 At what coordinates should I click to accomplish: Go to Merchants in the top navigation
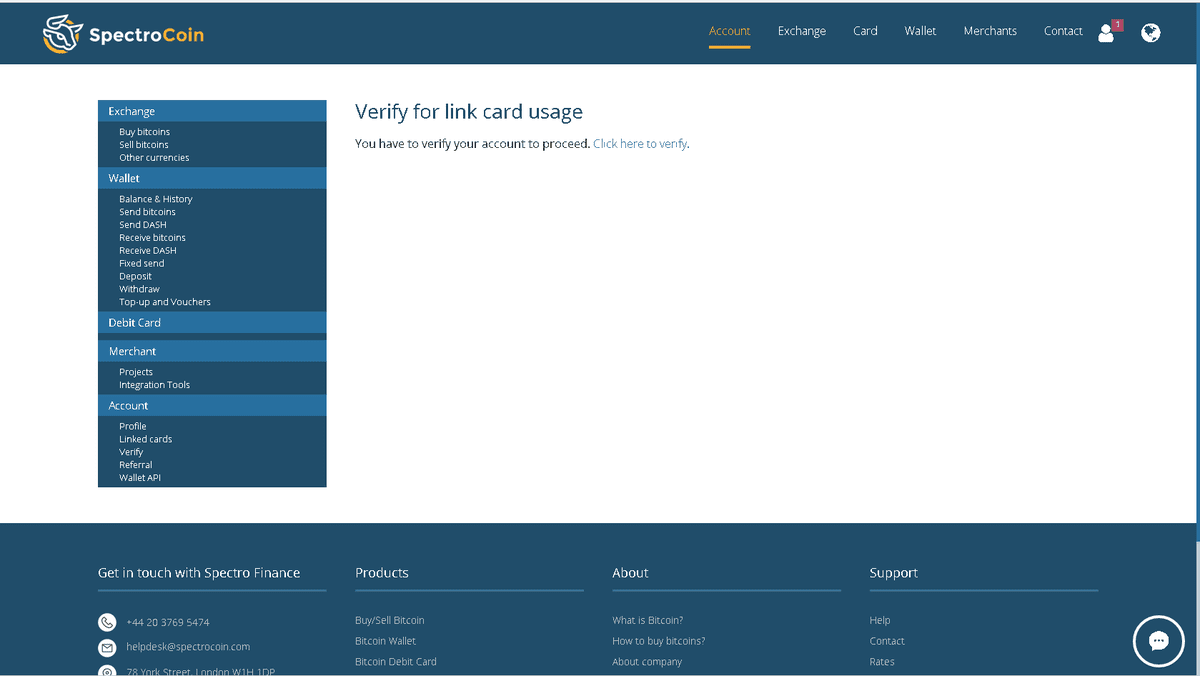(x=989, y=31)
